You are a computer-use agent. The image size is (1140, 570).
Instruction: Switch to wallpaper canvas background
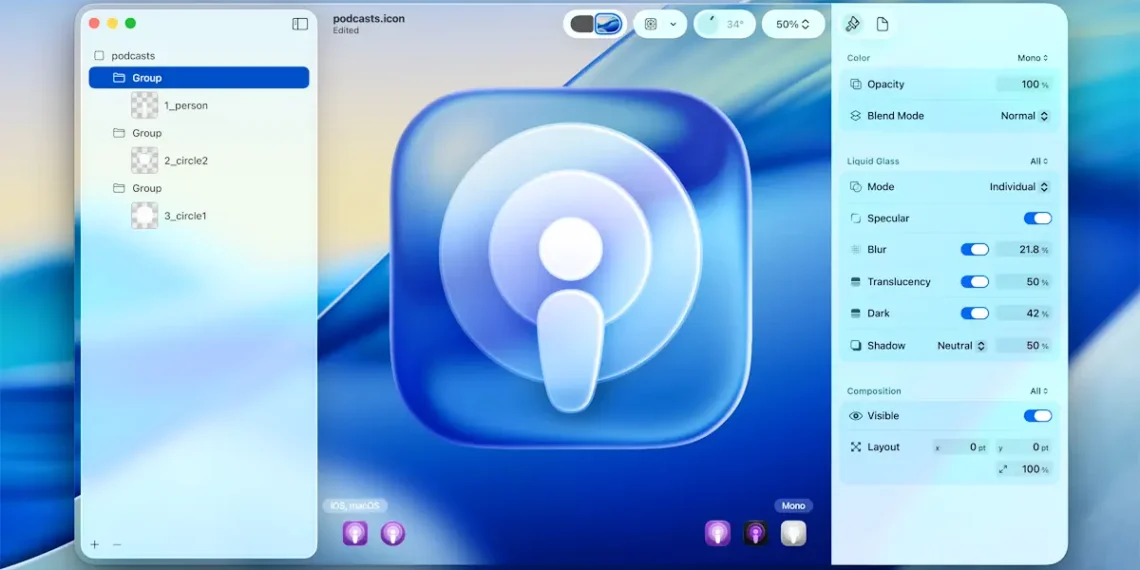tap(608, 24)
